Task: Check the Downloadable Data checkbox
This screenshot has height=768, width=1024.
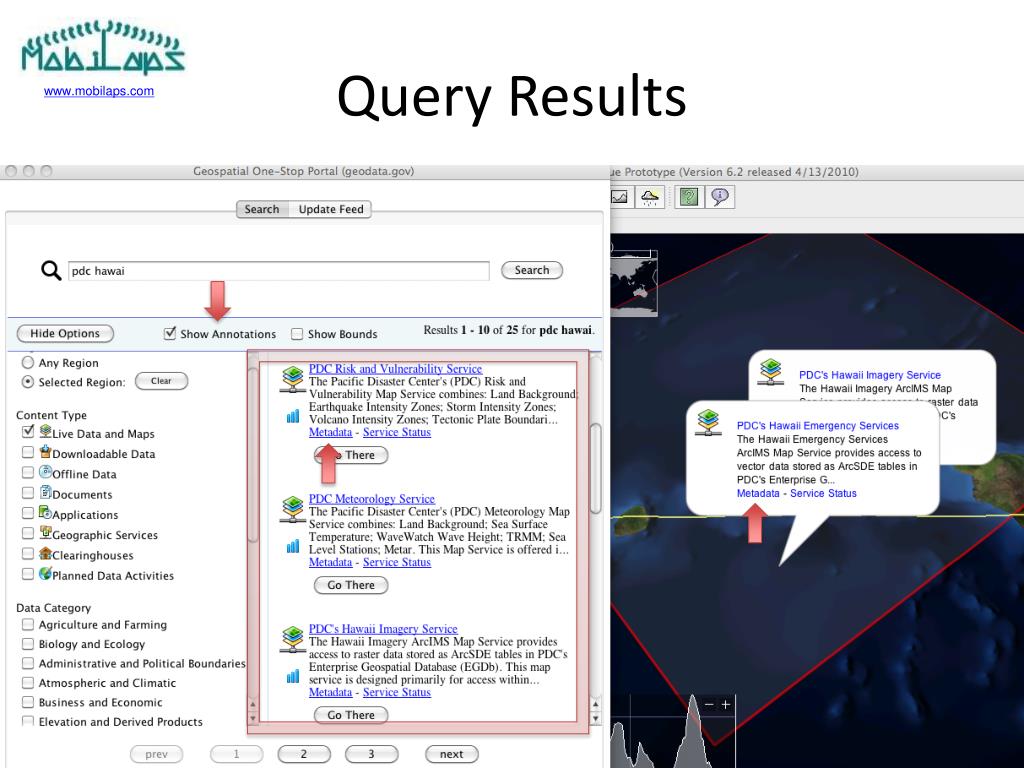Action: [27, 452]
